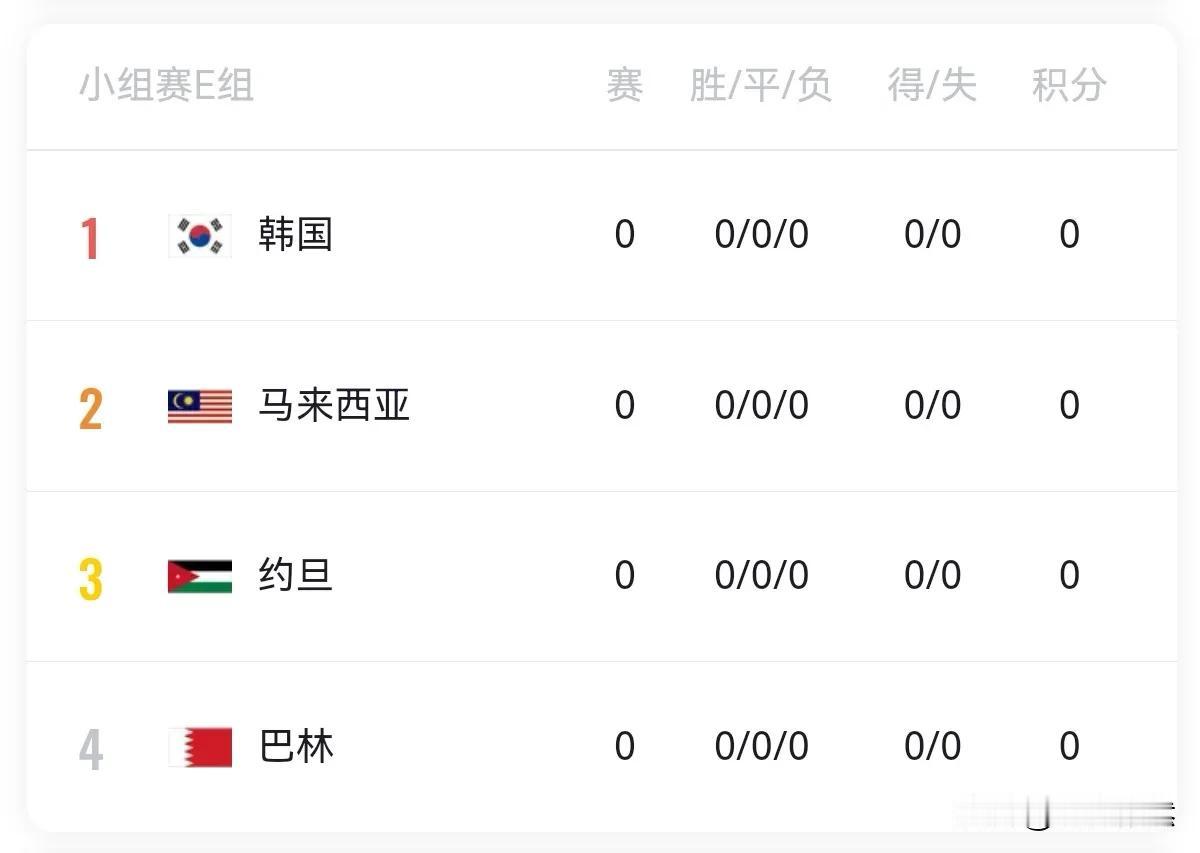1200x853 pixels.
Task: Click the South Korea flag icon
Action: [200, 236]
